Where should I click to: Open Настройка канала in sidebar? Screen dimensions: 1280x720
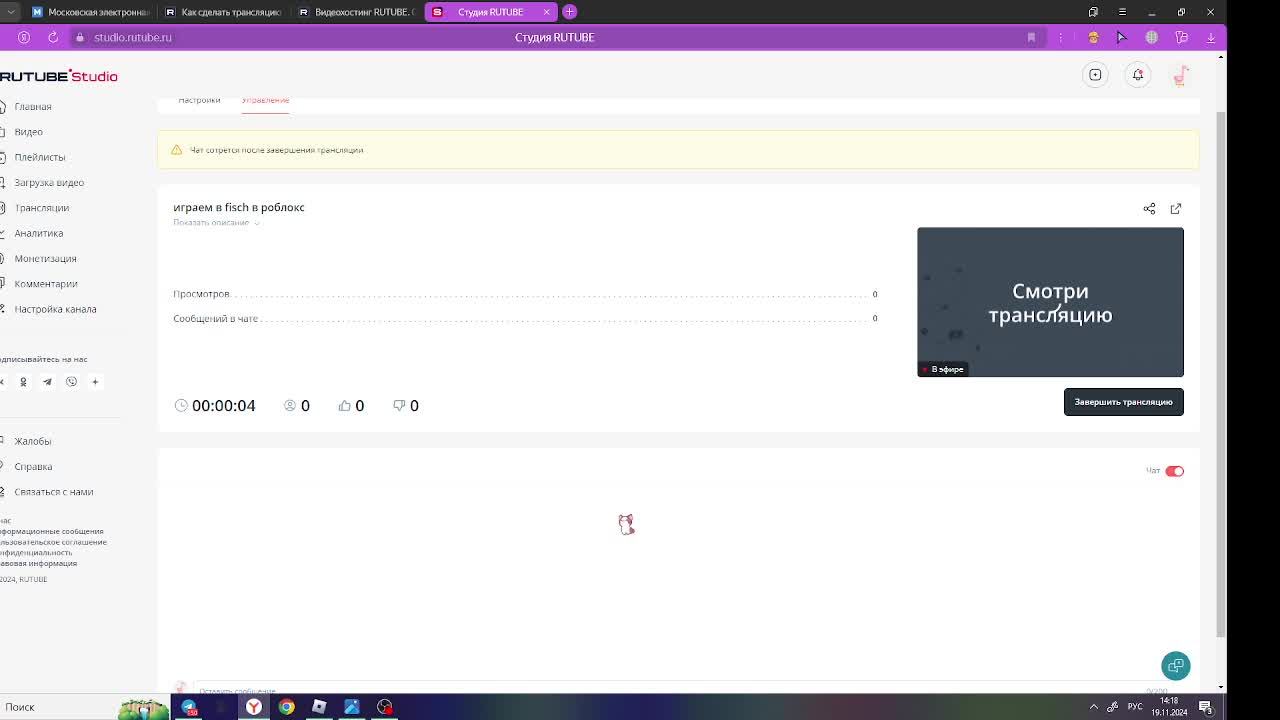point(55,309)
